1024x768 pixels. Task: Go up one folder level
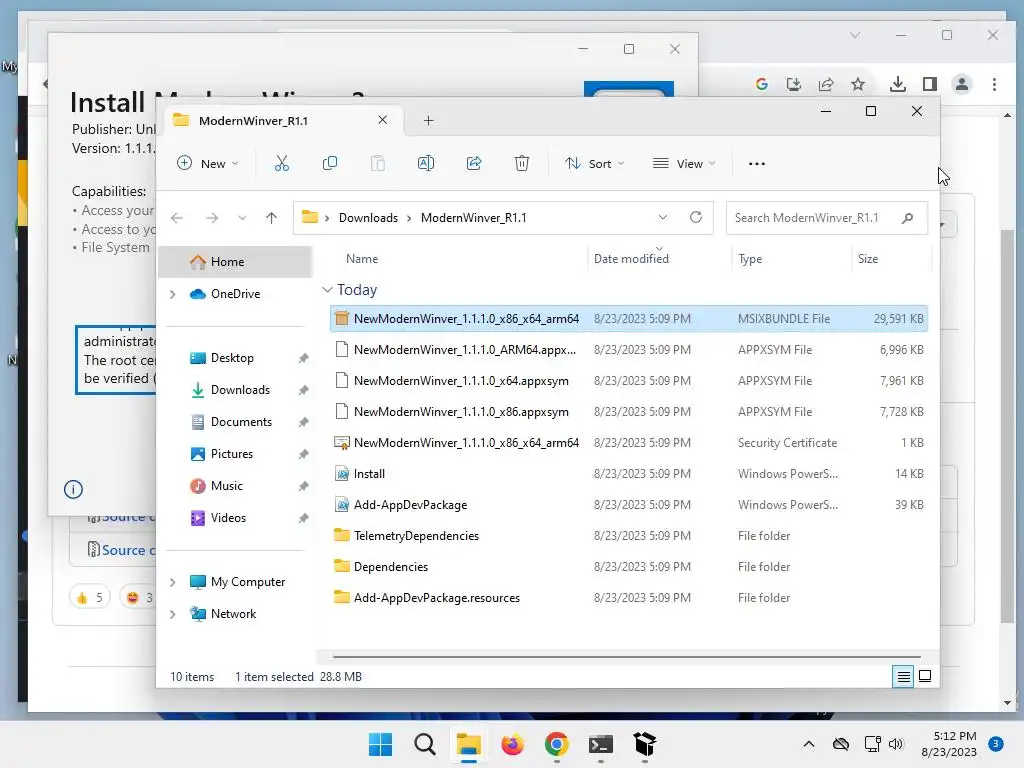pos(272,218)
